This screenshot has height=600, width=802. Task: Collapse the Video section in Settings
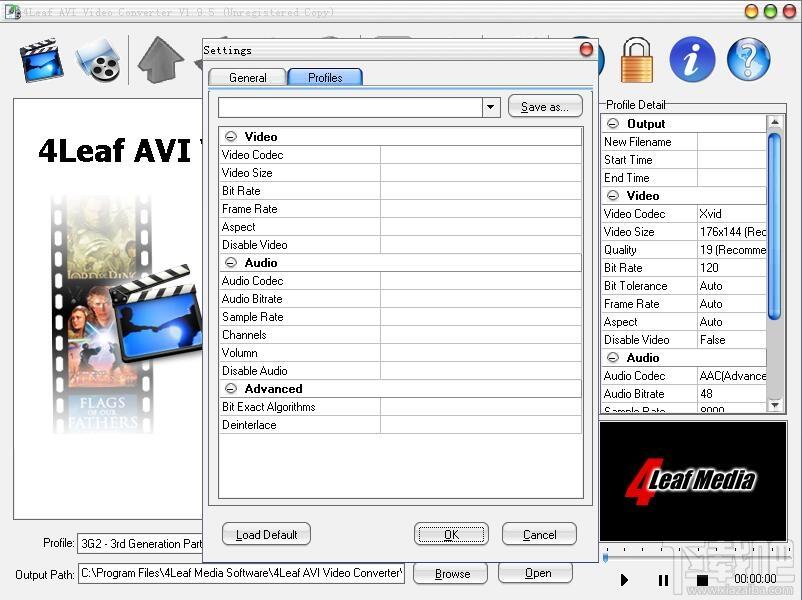231,137
